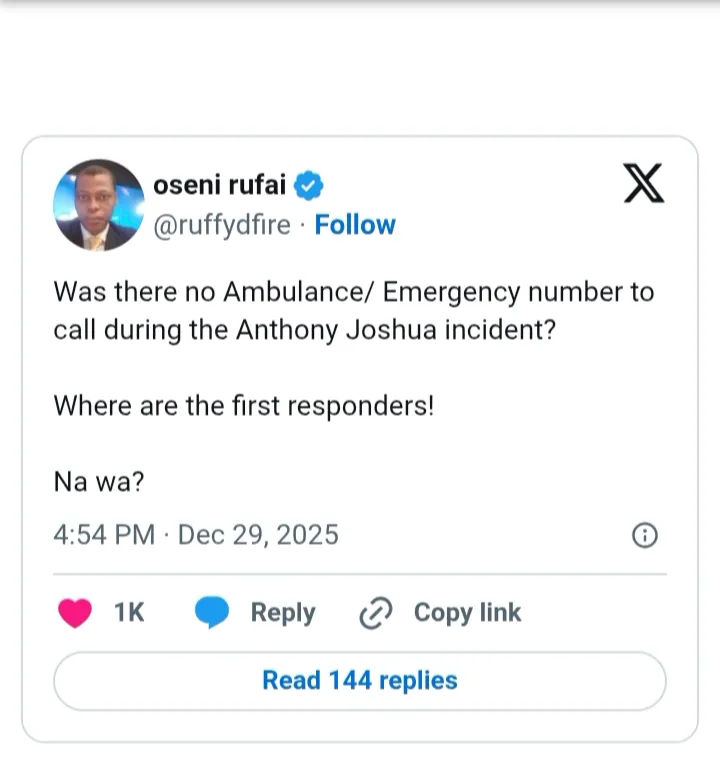Viewport: 720px width, 770px height.
Task: Open the @ruffydfire handle link
Action: pos(223,225)
